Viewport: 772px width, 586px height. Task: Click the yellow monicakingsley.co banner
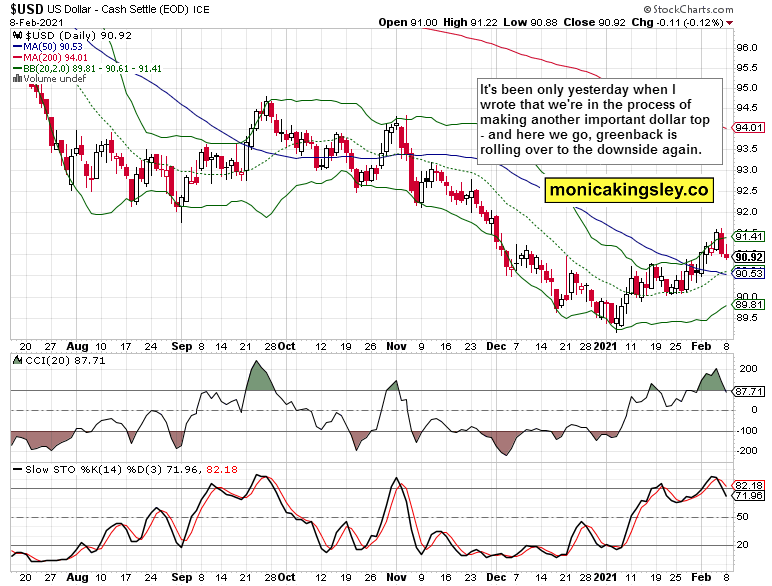click(x=629, y=190)
